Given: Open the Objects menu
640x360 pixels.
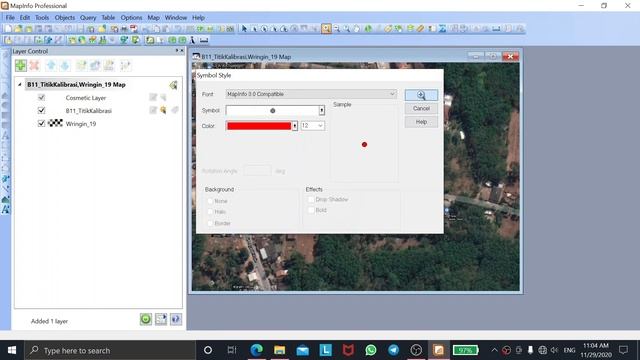Looking at the screenshot, I should point(65,18).
